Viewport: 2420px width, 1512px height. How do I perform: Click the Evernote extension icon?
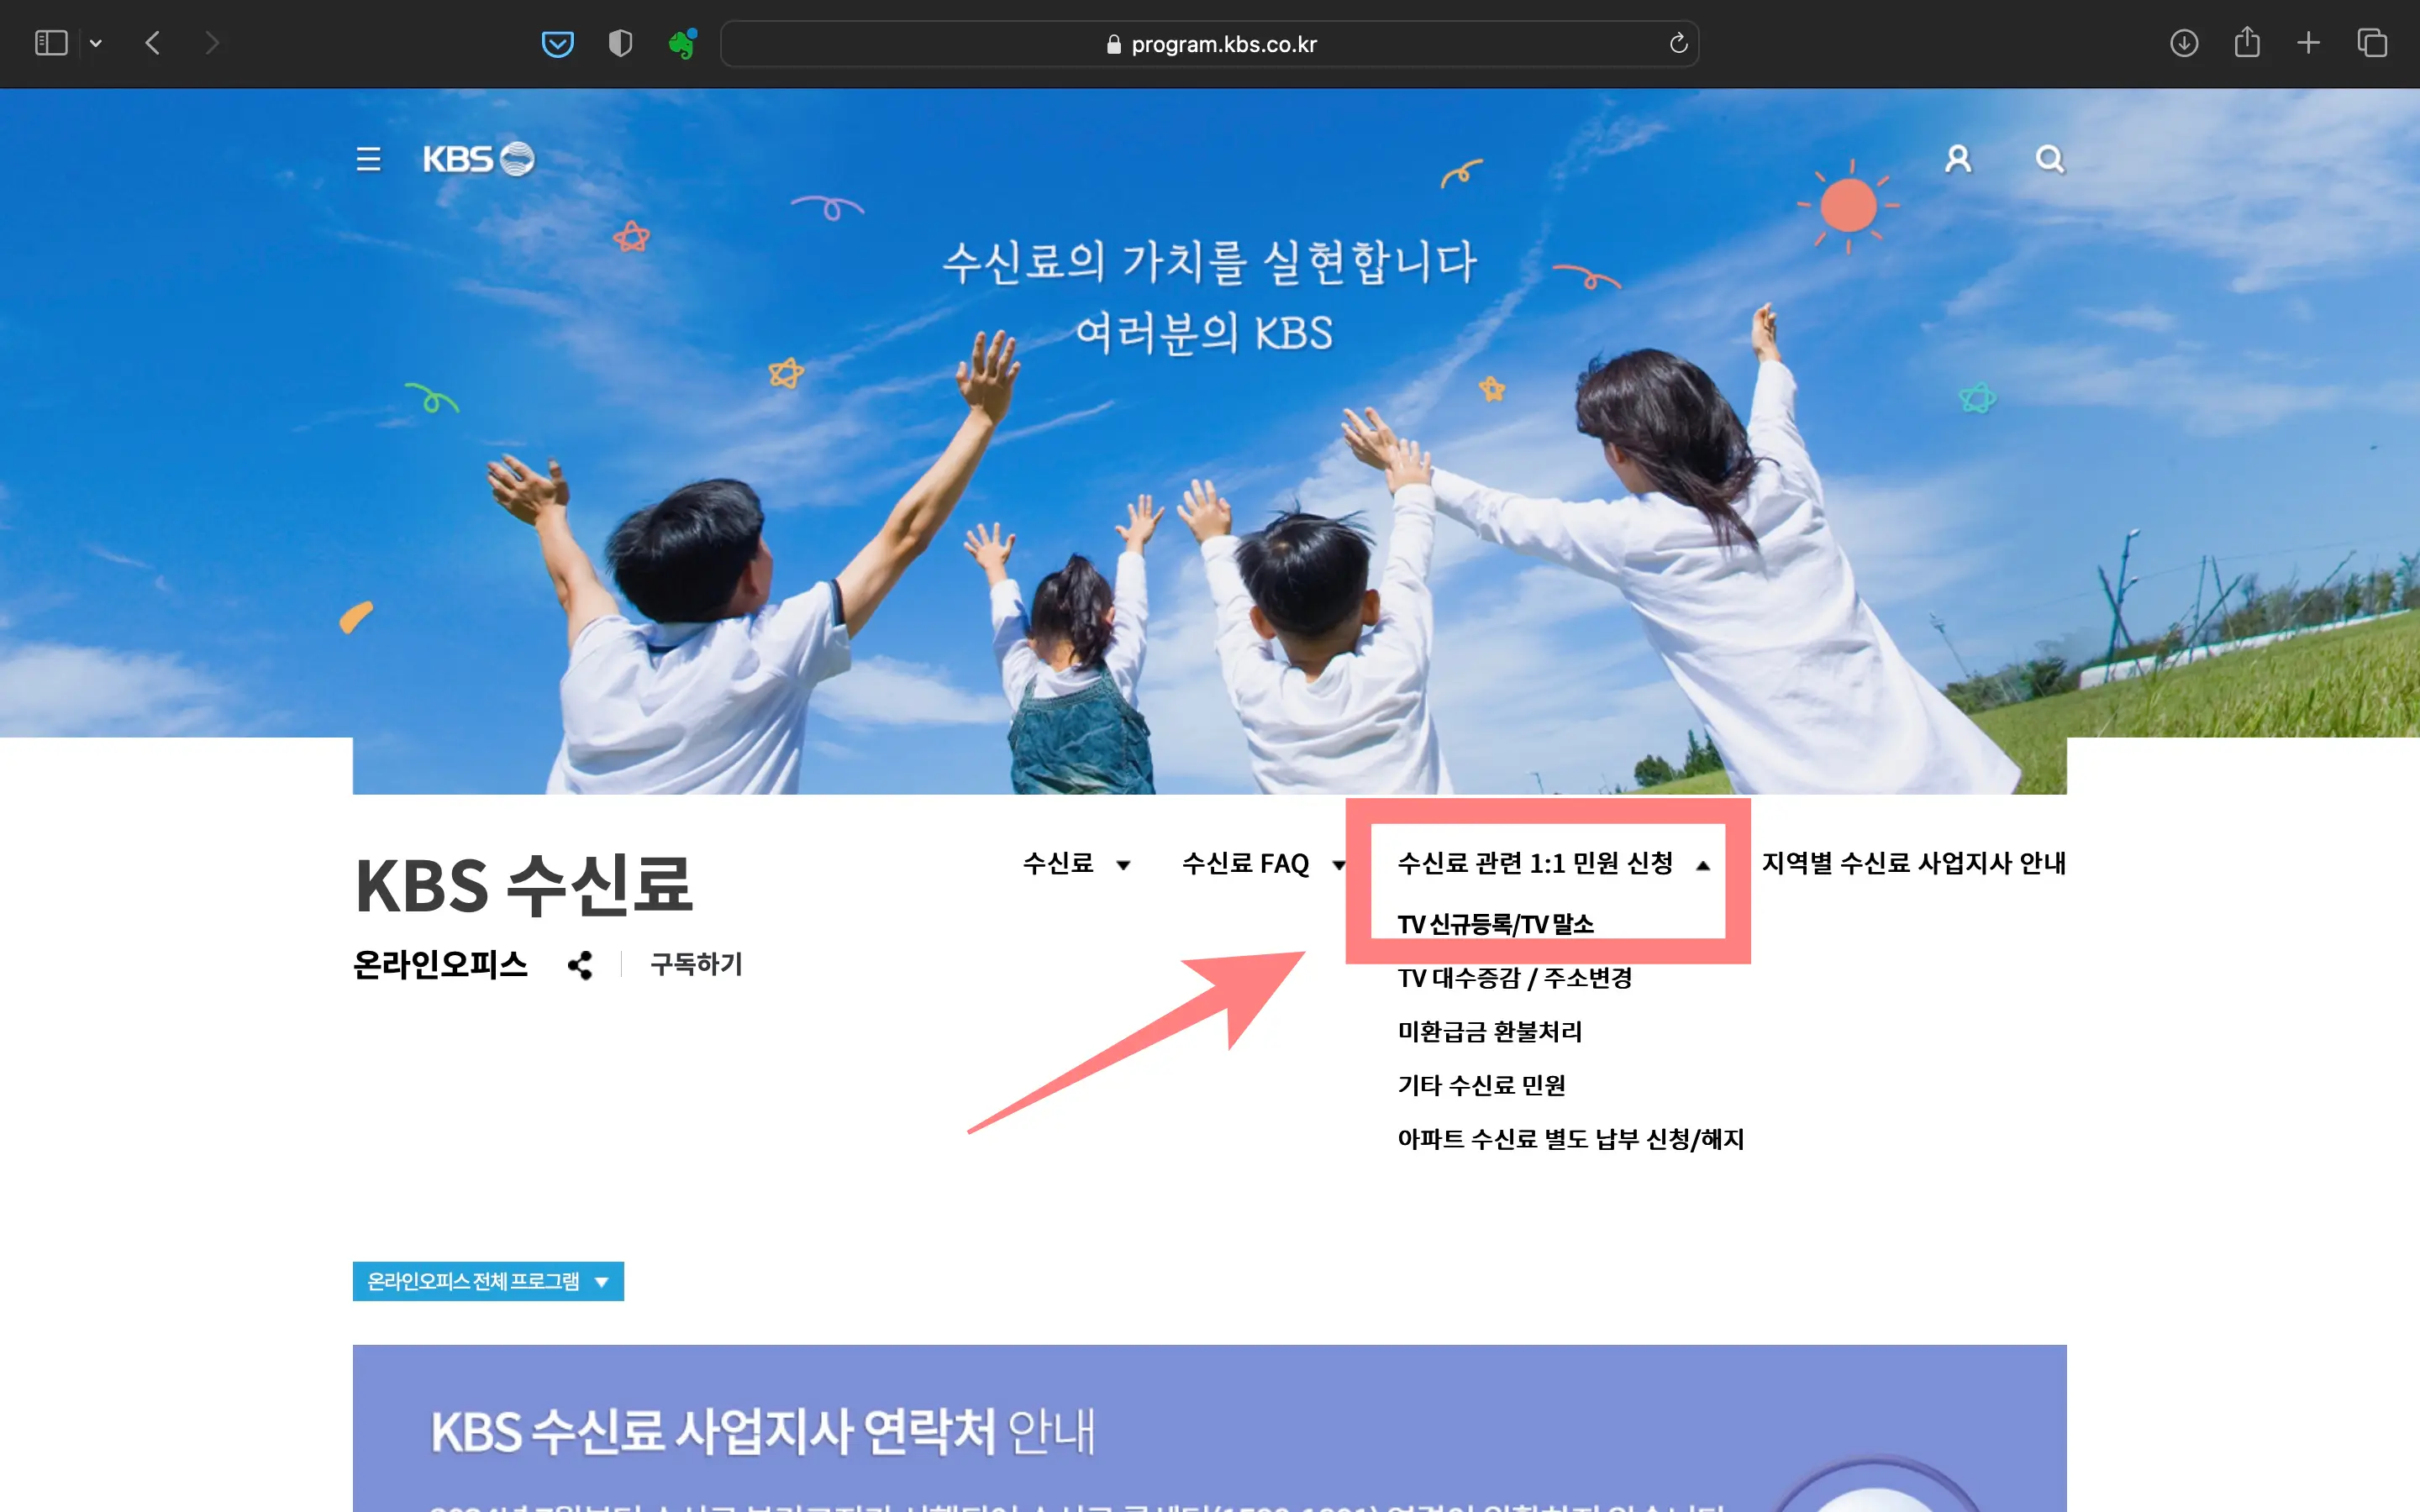point(684,43)
